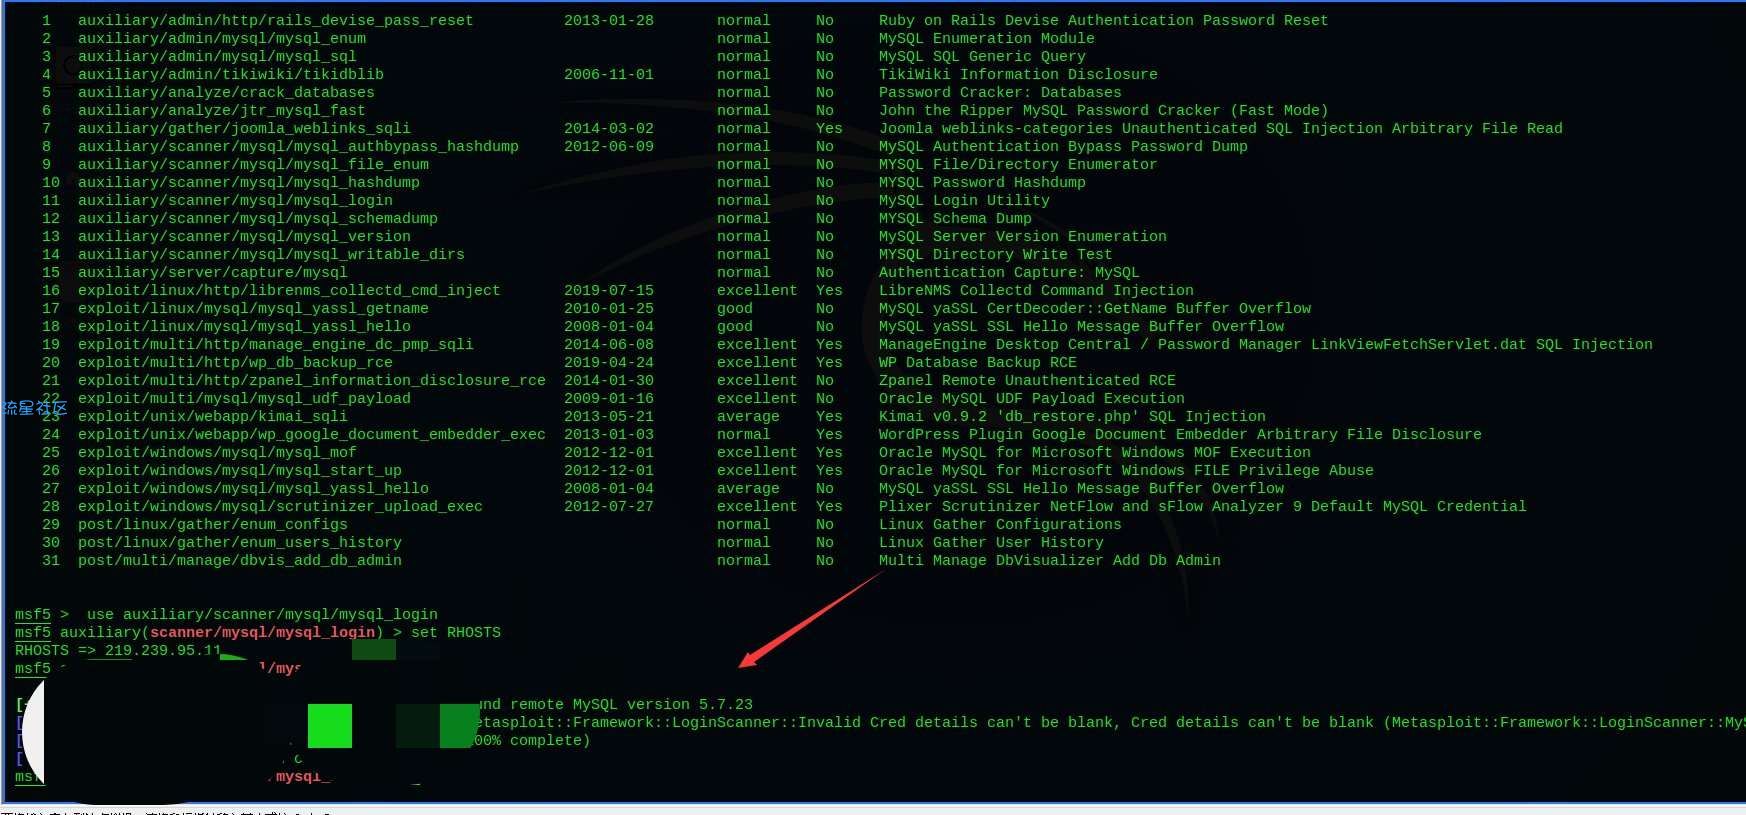Click description 'Multi Manage DbVisualizer Add Db Admin'

tap(1050, 560)
